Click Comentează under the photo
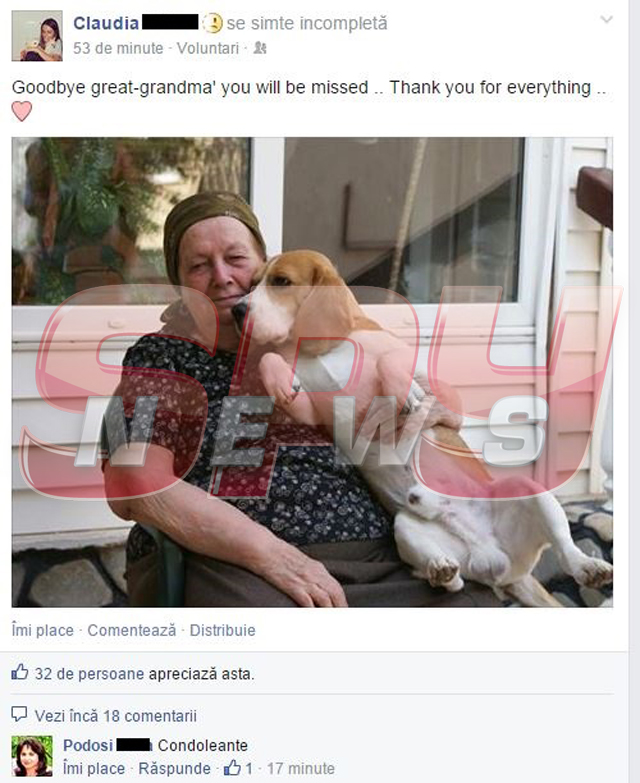Viewport: 640px width, 783px height. [x=132, y=630]
